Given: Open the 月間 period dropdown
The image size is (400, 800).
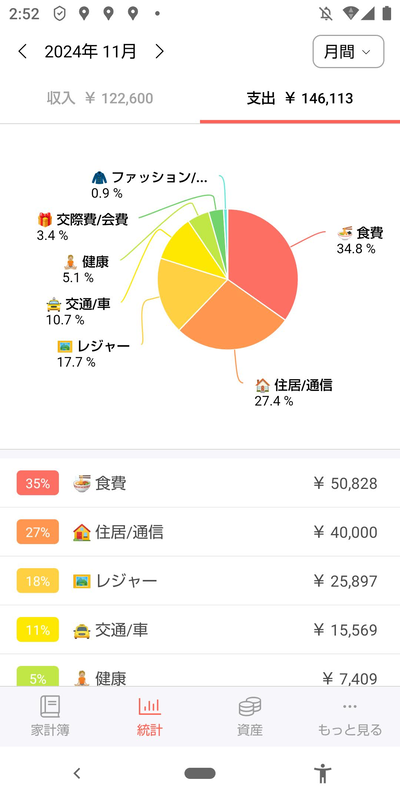Looking at the screenshot, I should 348,52.
